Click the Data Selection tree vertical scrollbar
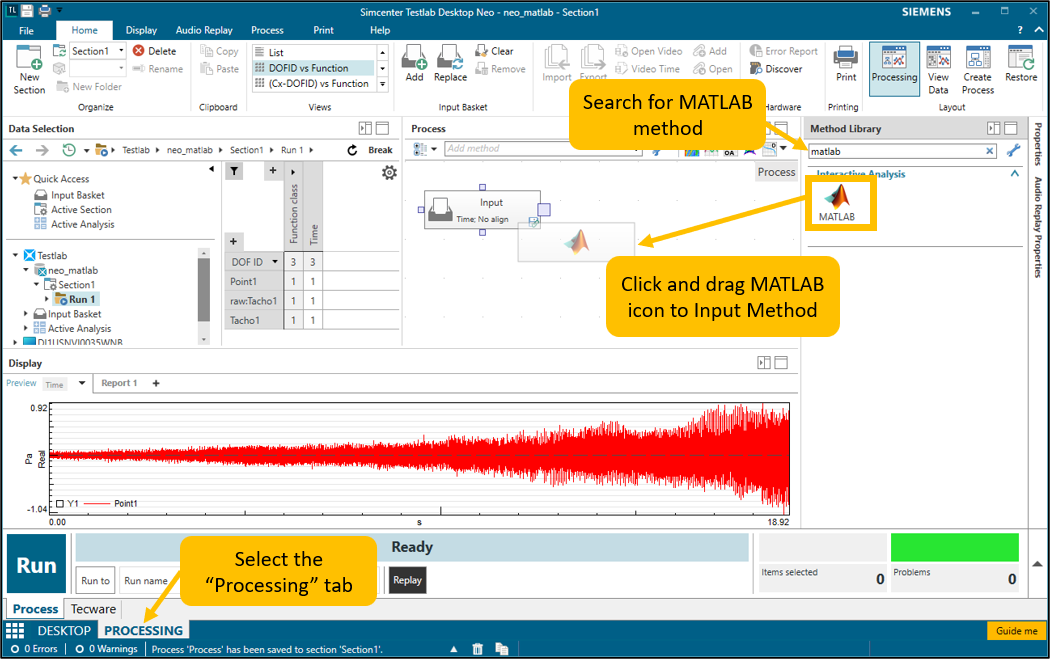1051x659 pixels. click(x=204, y=290)
